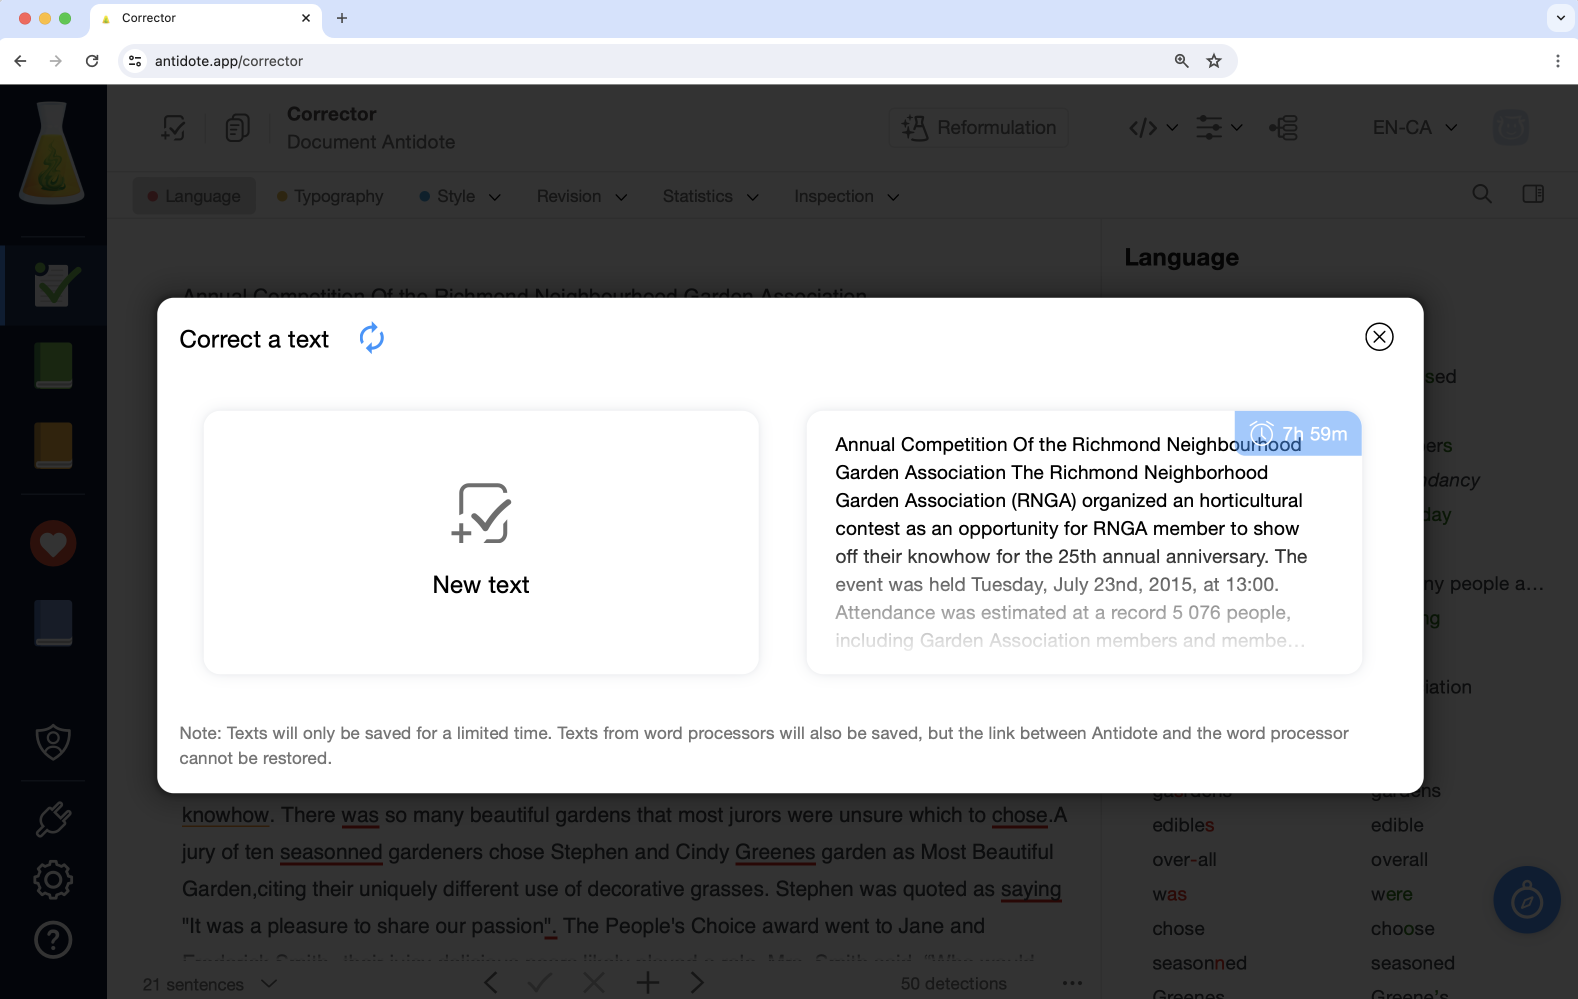Switch to the Typography tab
The height and width of the screenshot is (999, 1578).
click(x=330, y=197)
